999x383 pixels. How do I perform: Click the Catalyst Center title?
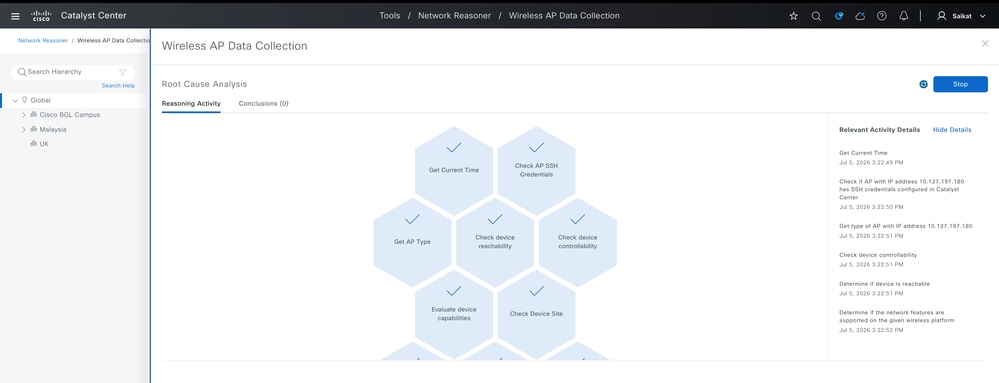click(x=94, y=16)
